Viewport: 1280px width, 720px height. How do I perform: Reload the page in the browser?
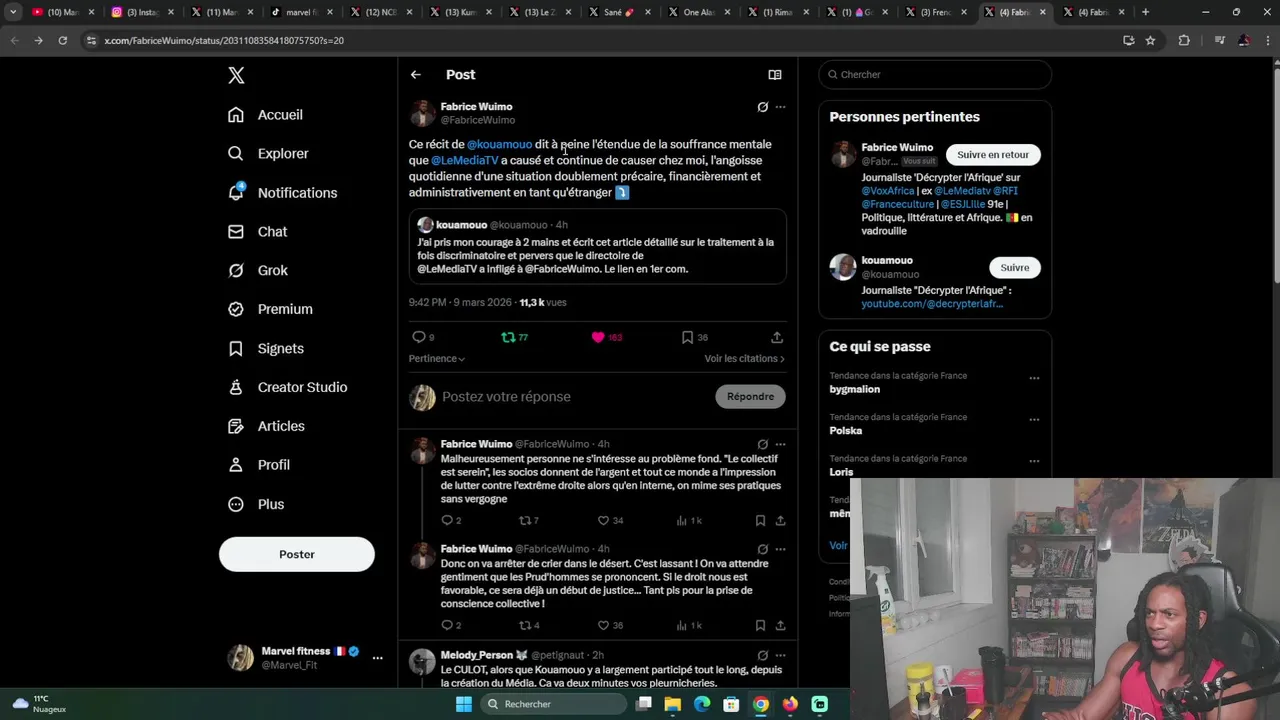(x=62, y=41)
